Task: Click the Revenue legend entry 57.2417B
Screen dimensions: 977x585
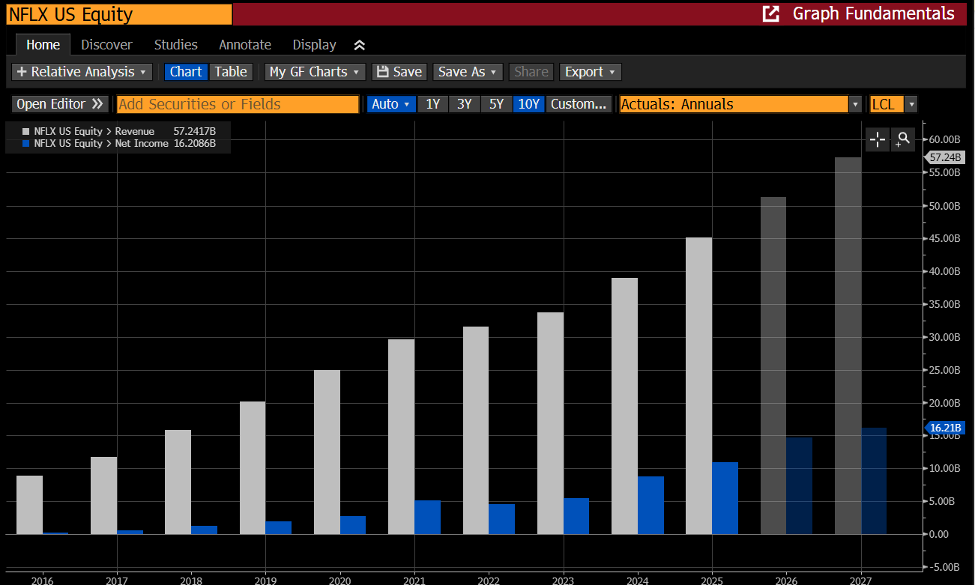Action: click(x=119, y=131)
